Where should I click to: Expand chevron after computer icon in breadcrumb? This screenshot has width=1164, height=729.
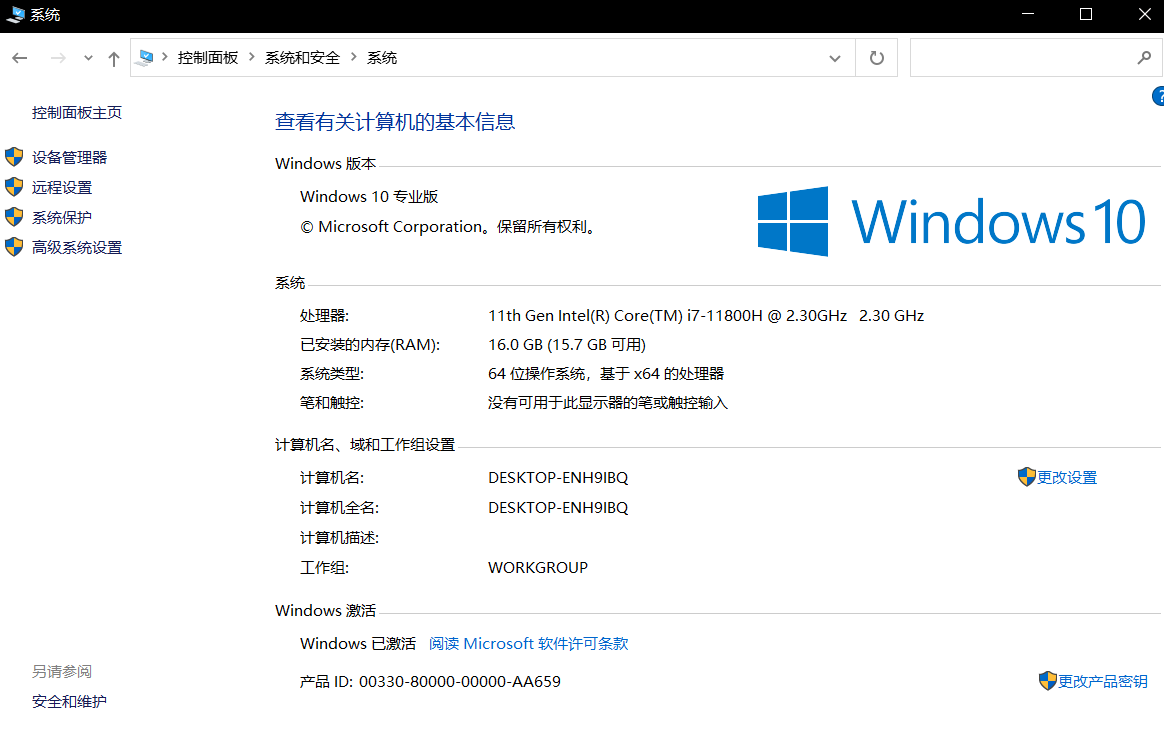(x=165, y=57)
